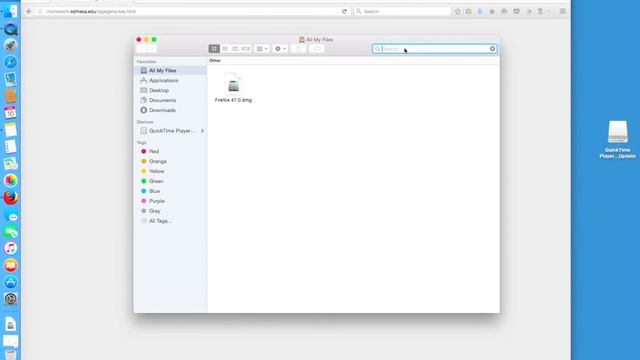Go back in the Finder window

pyautogui.click(x=141, y=49)
